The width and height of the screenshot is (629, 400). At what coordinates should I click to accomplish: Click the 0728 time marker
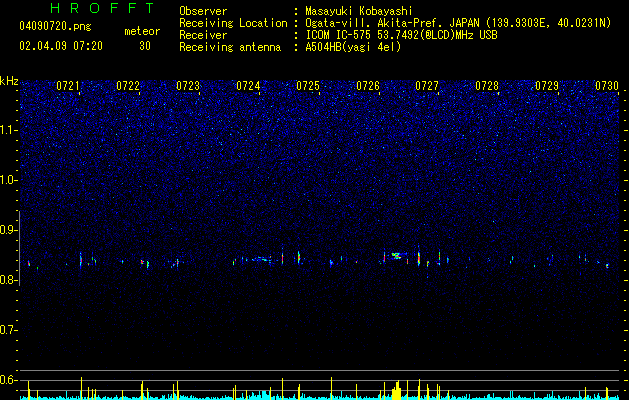point(487,86)
